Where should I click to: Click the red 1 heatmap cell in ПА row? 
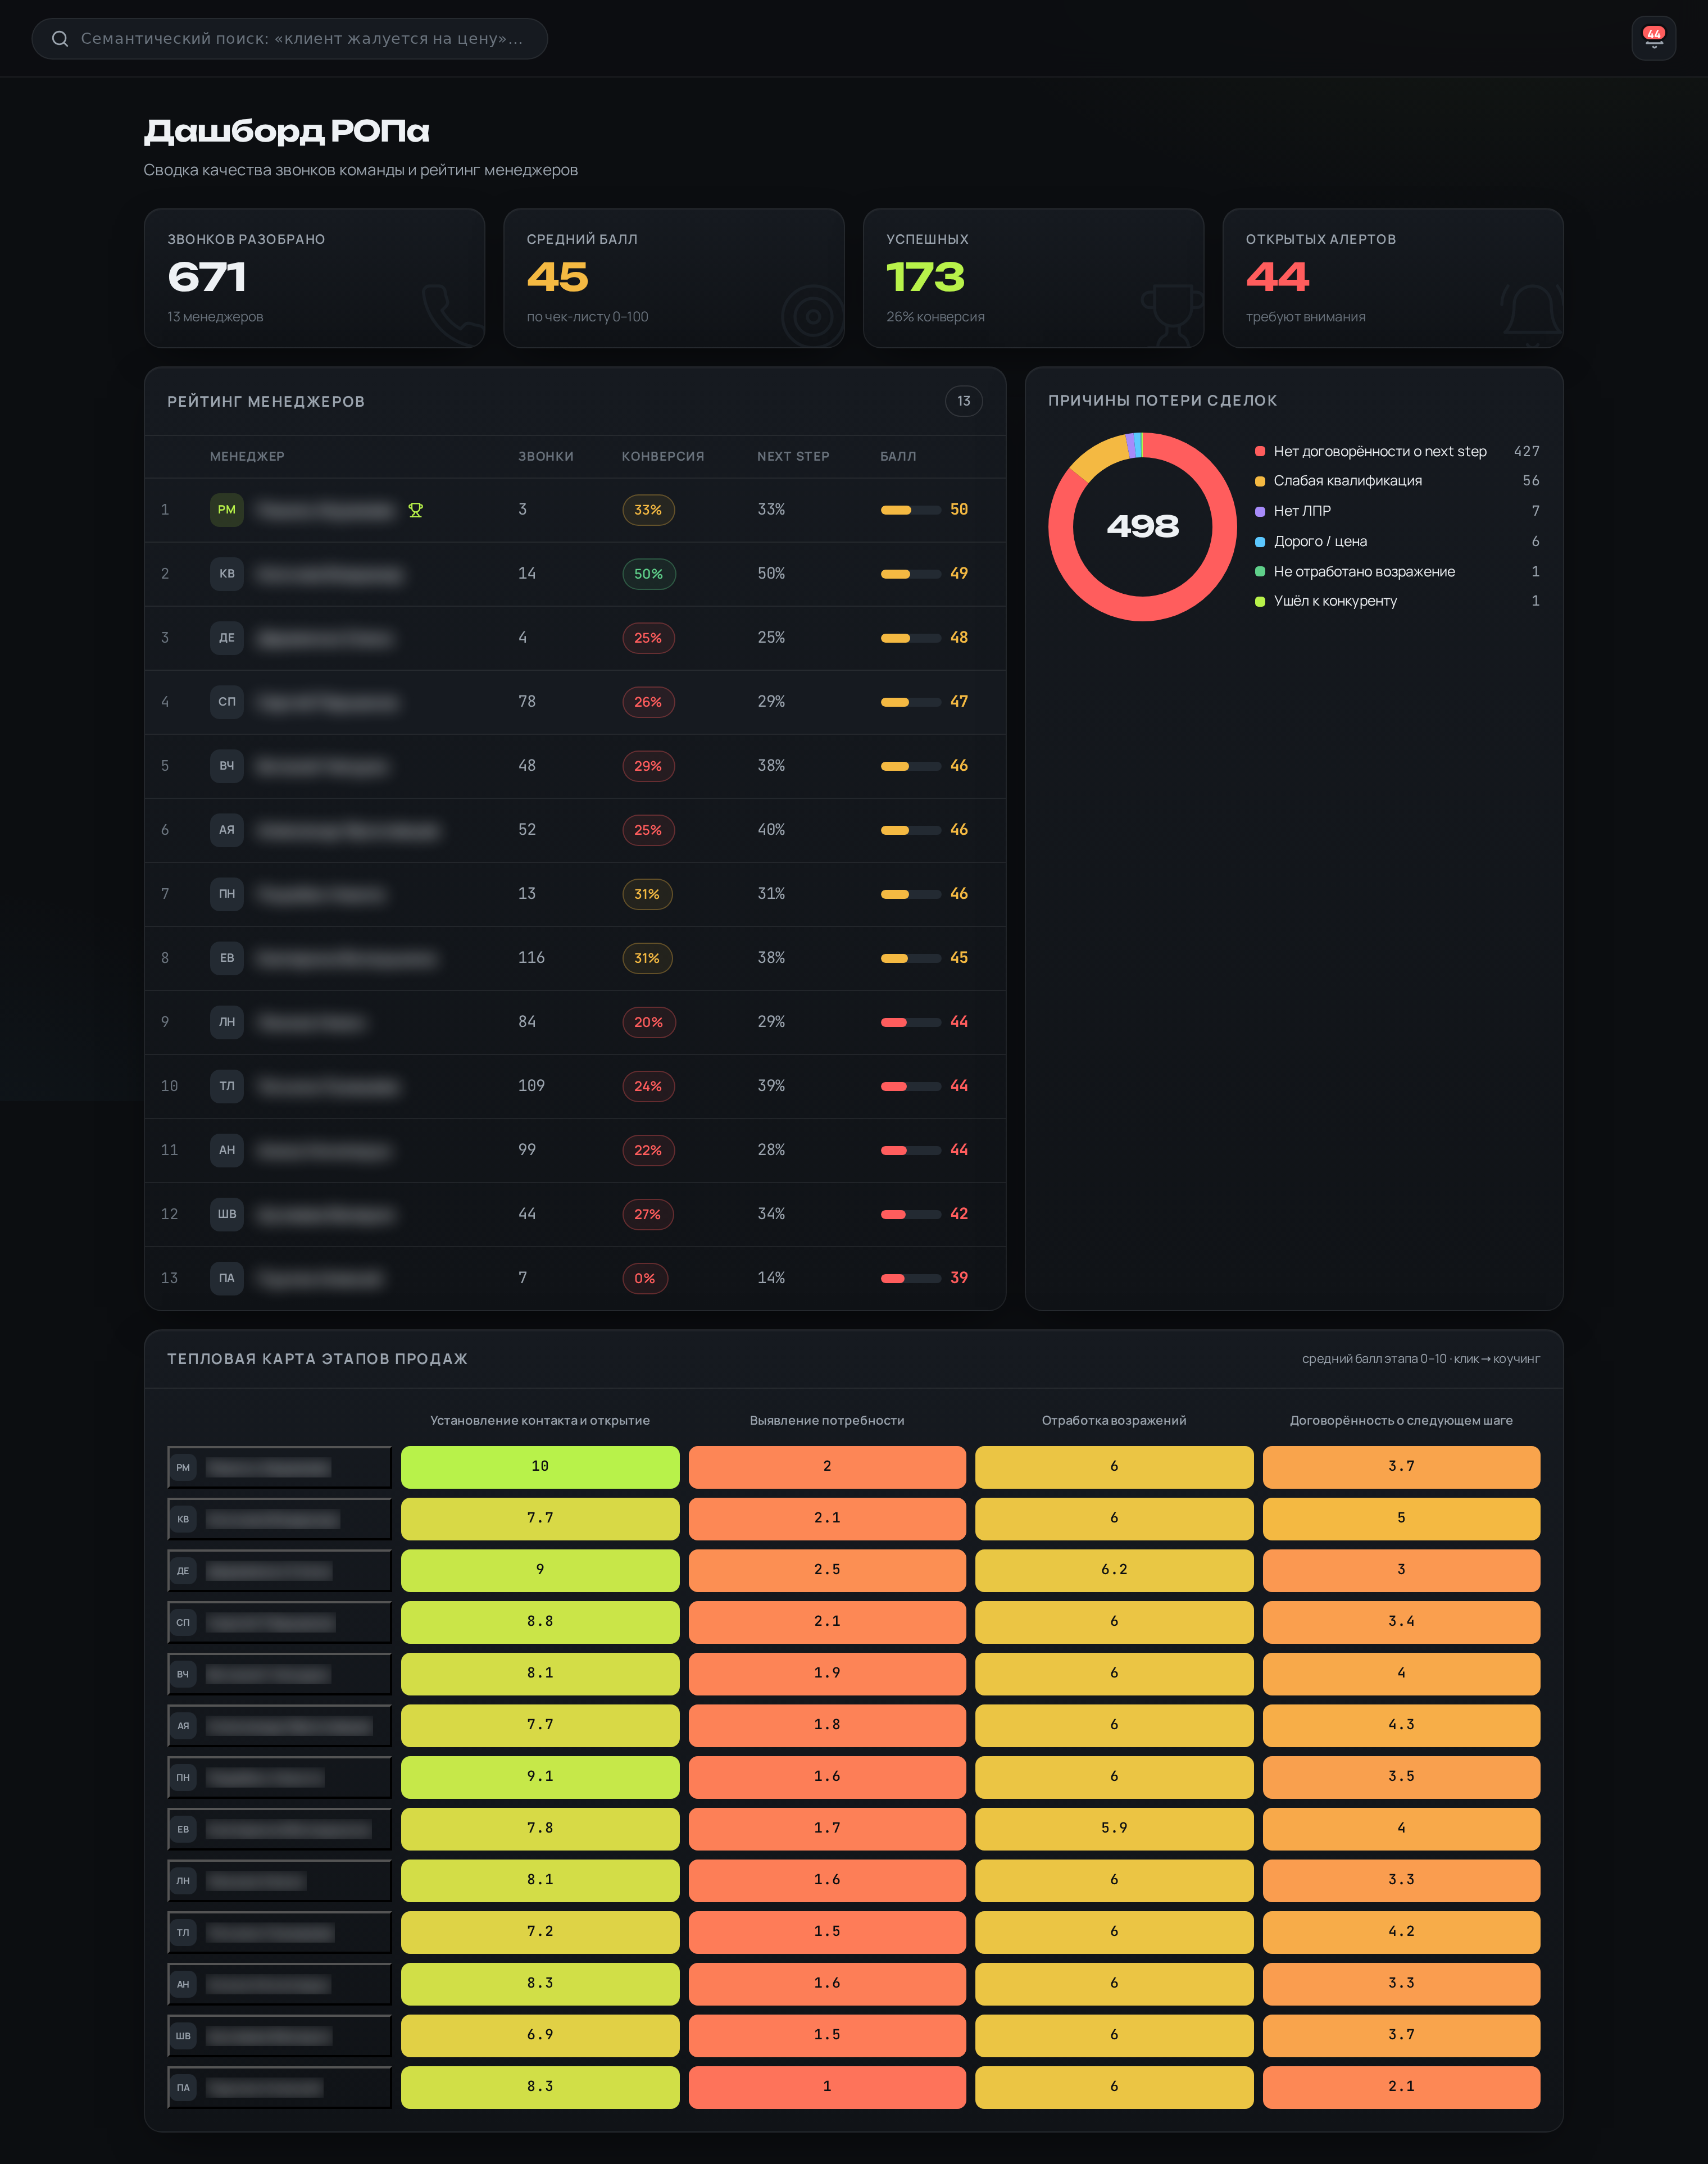click(827, 2087)
